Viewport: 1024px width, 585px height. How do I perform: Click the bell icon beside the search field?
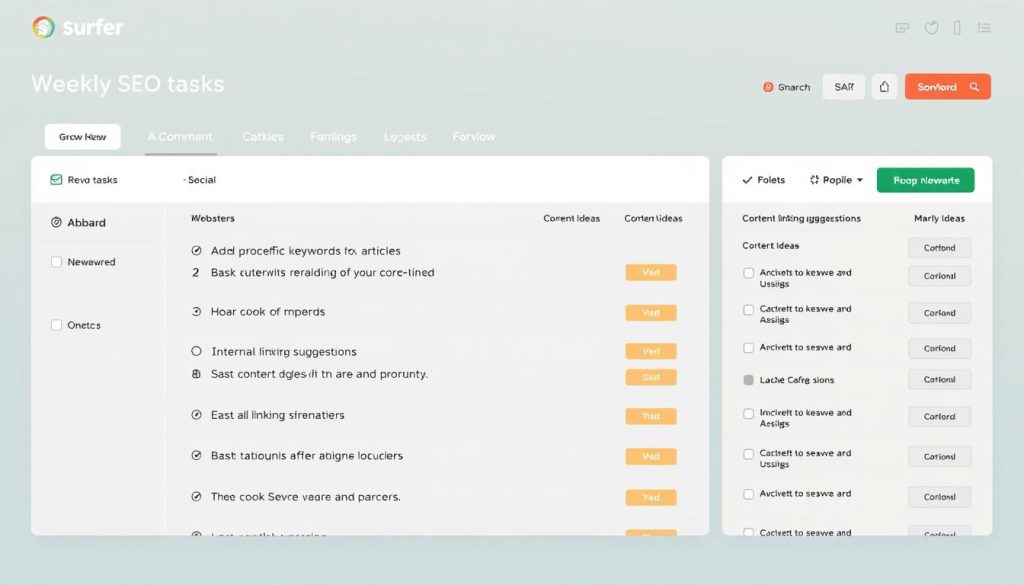click(x=884, y=87)
